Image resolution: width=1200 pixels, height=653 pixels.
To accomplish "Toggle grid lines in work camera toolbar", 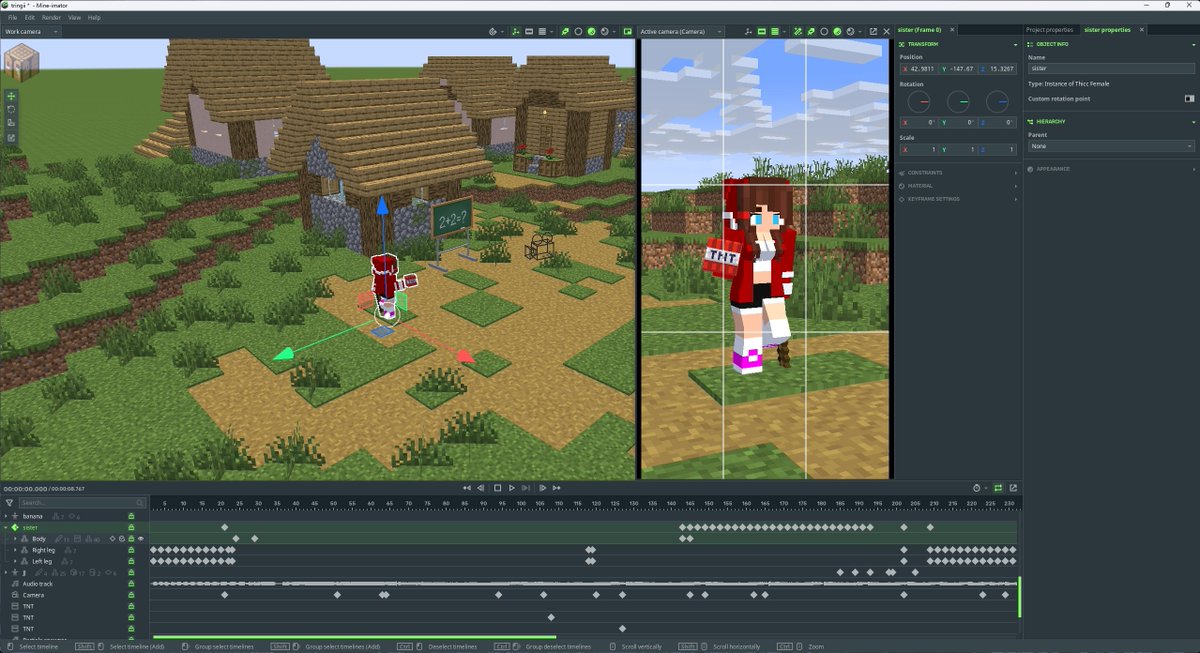I will (x=542, y=31).
